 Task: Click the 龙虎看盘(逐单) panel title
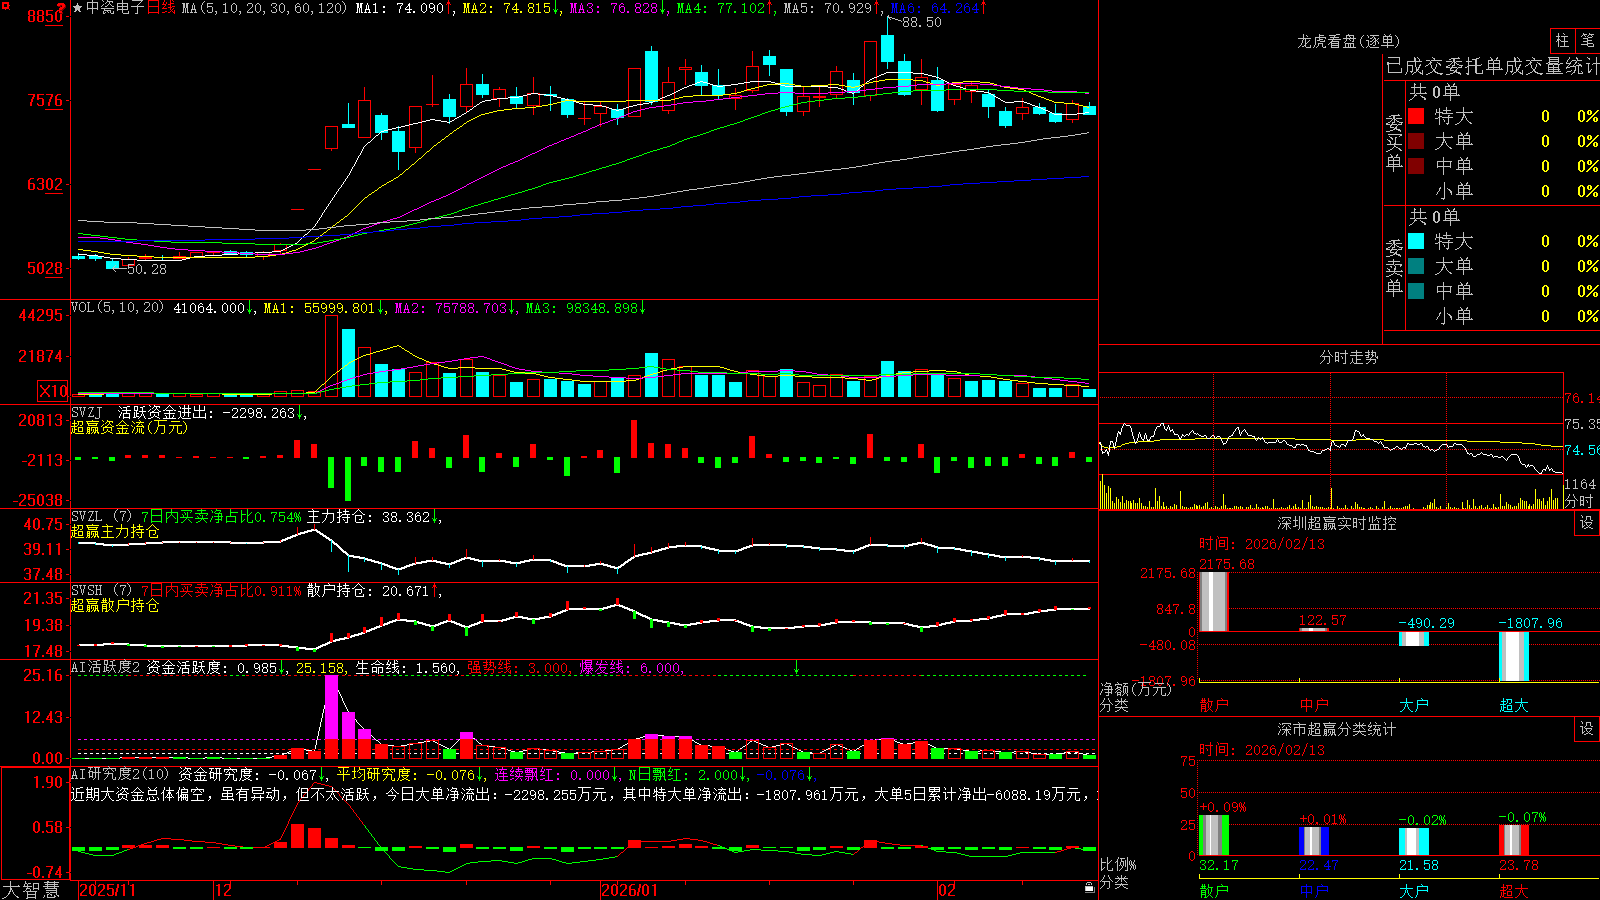[x=1348, y=41]
